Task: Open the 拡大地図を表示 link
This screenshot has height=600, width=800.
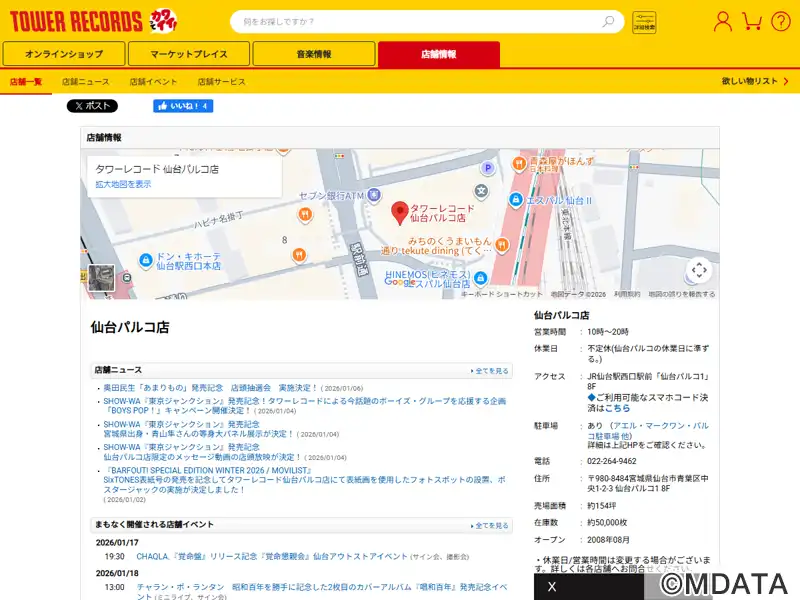Action: point(123,184)
